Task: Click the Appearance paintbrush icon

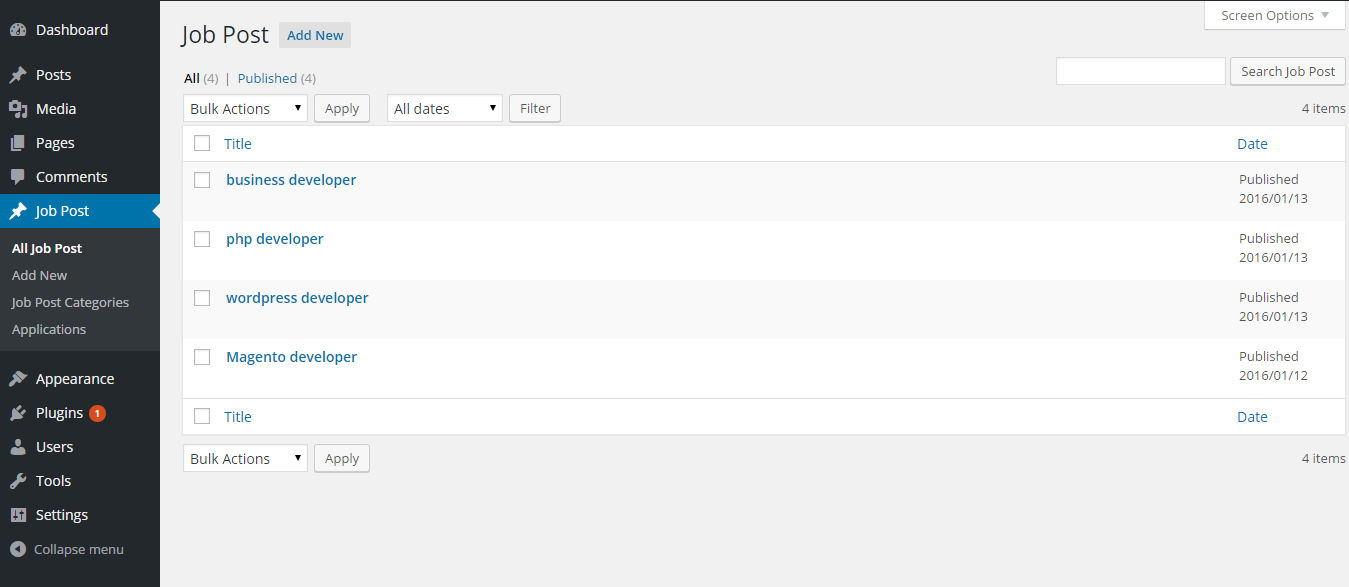Action: pyautogui.click(x=18, y=379)
